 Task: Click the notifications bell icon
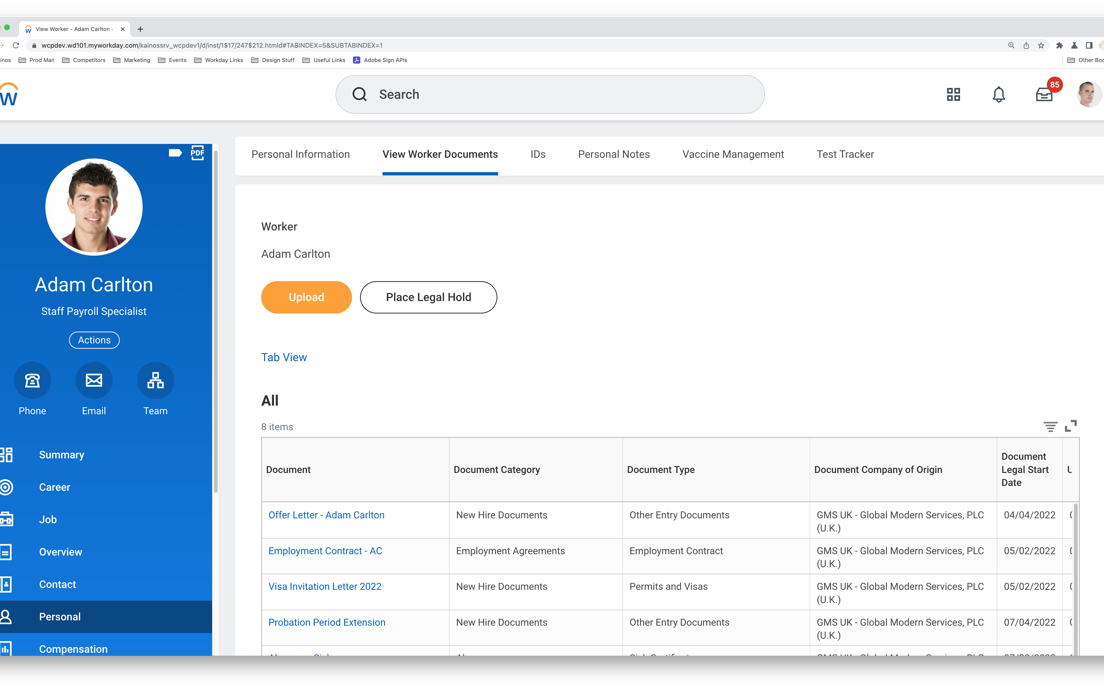coord(998,95)
